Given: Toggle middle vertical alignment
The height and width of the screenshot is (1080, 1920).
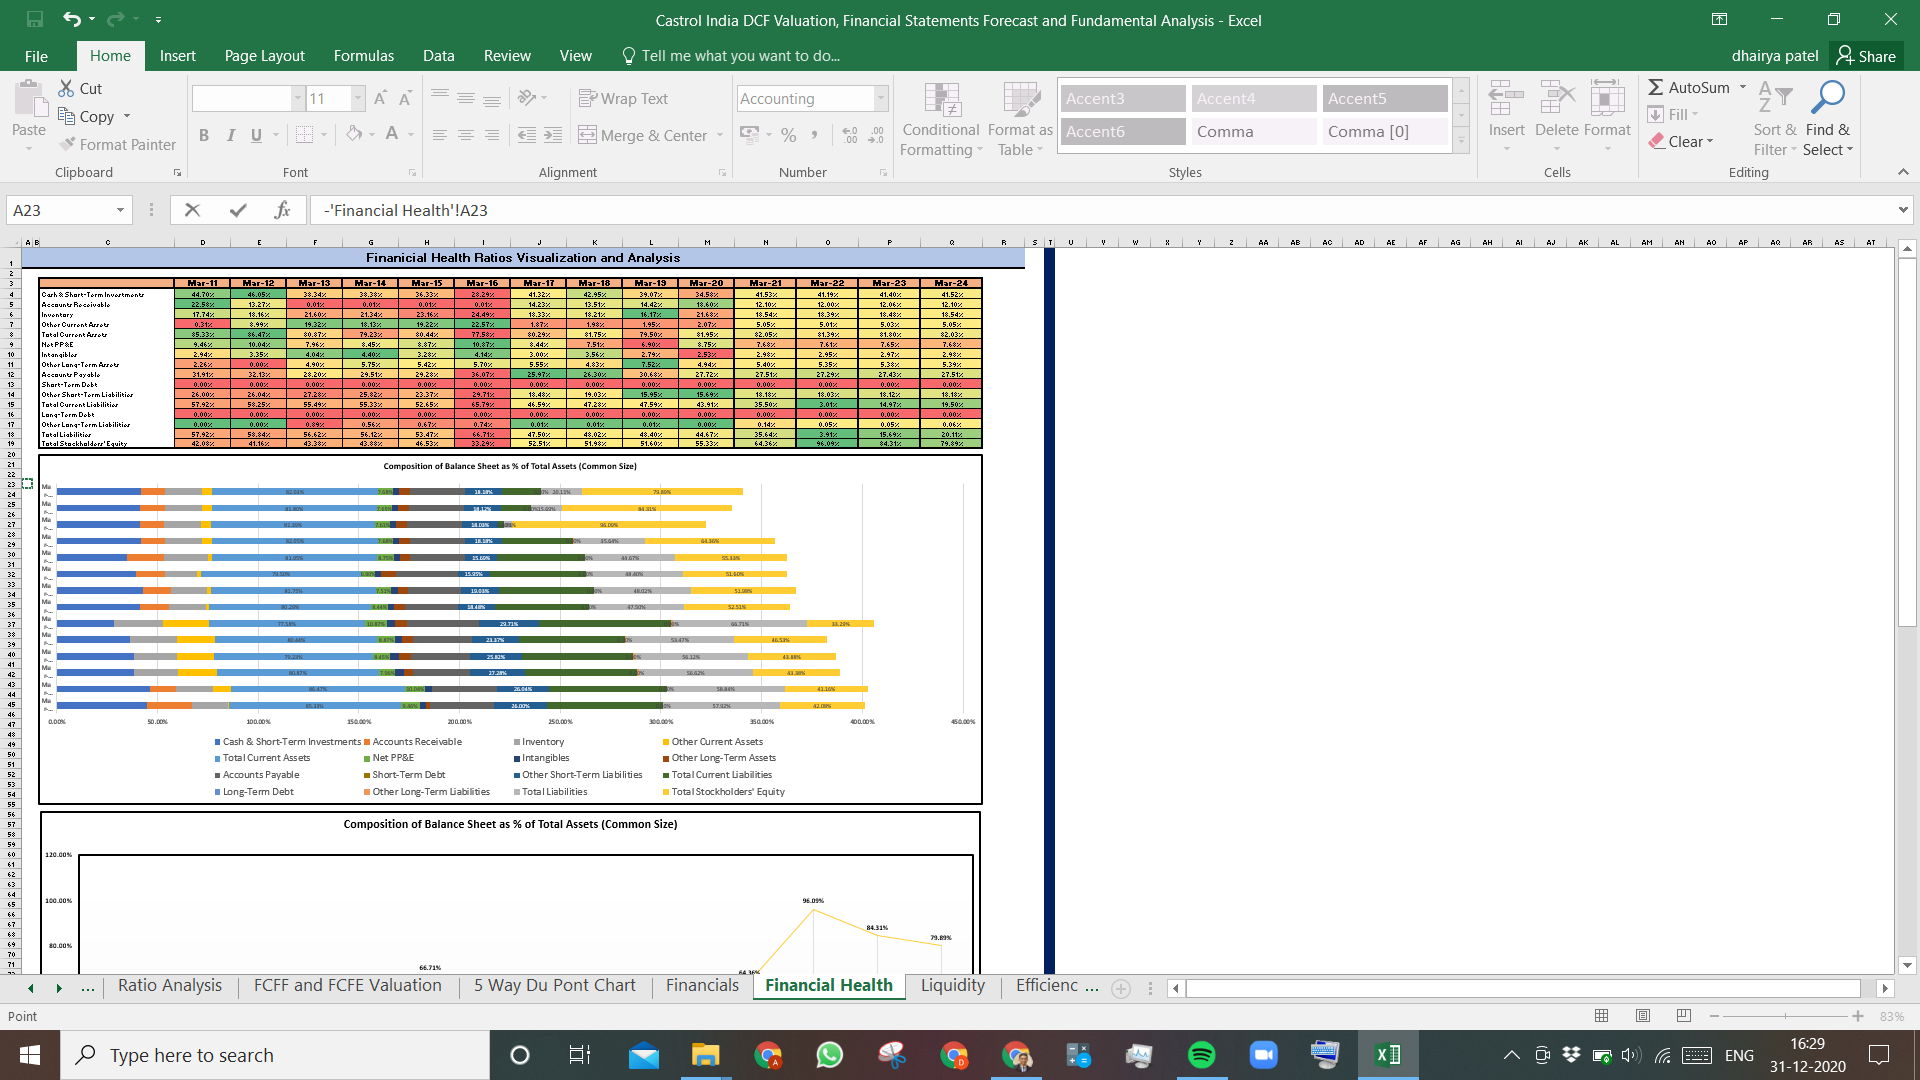Looking at the screenshot, I should pos(466,98).
